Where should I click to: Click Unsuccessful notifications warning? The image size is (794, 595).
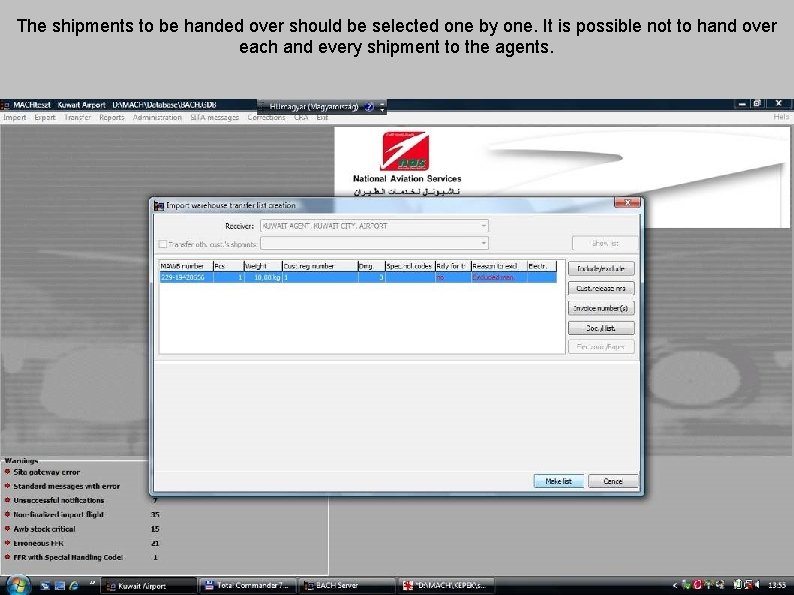click(x=59, y=500)
